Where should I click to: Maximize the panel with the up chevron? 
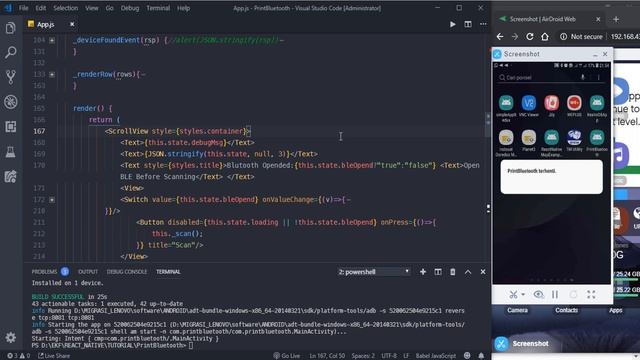468,272
